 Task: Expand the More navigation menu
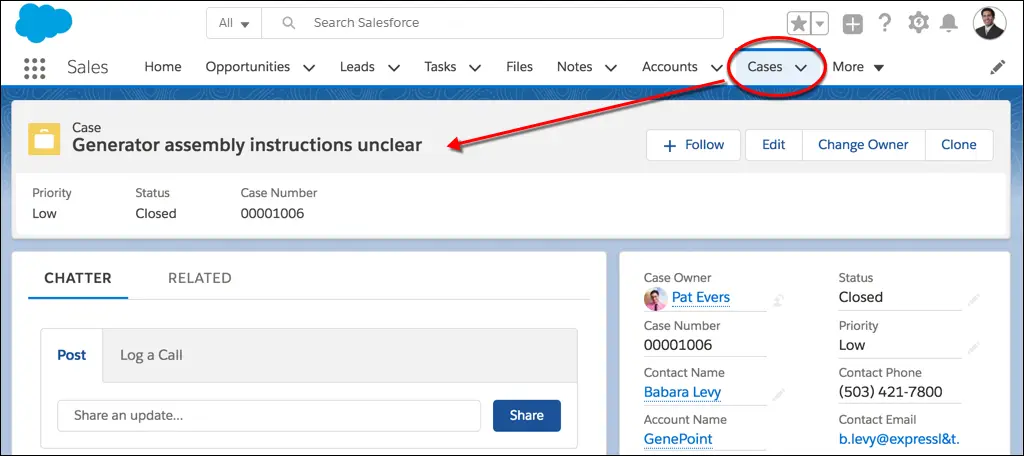coord(858,67)
